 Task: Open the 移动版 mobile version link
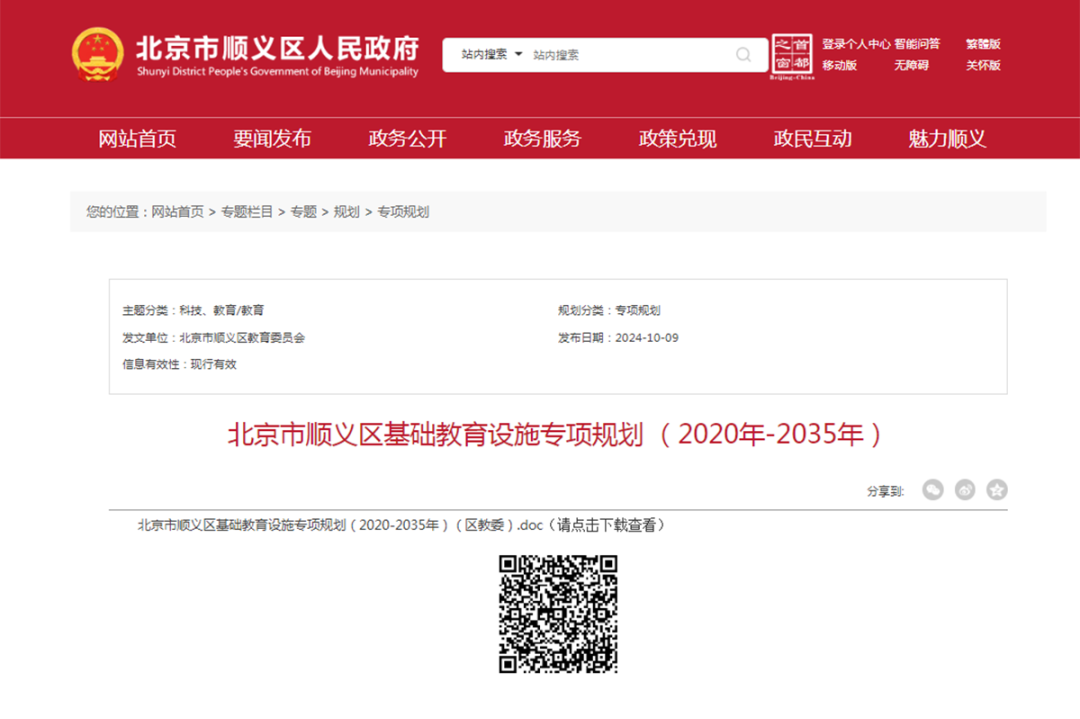click(839, 65)
